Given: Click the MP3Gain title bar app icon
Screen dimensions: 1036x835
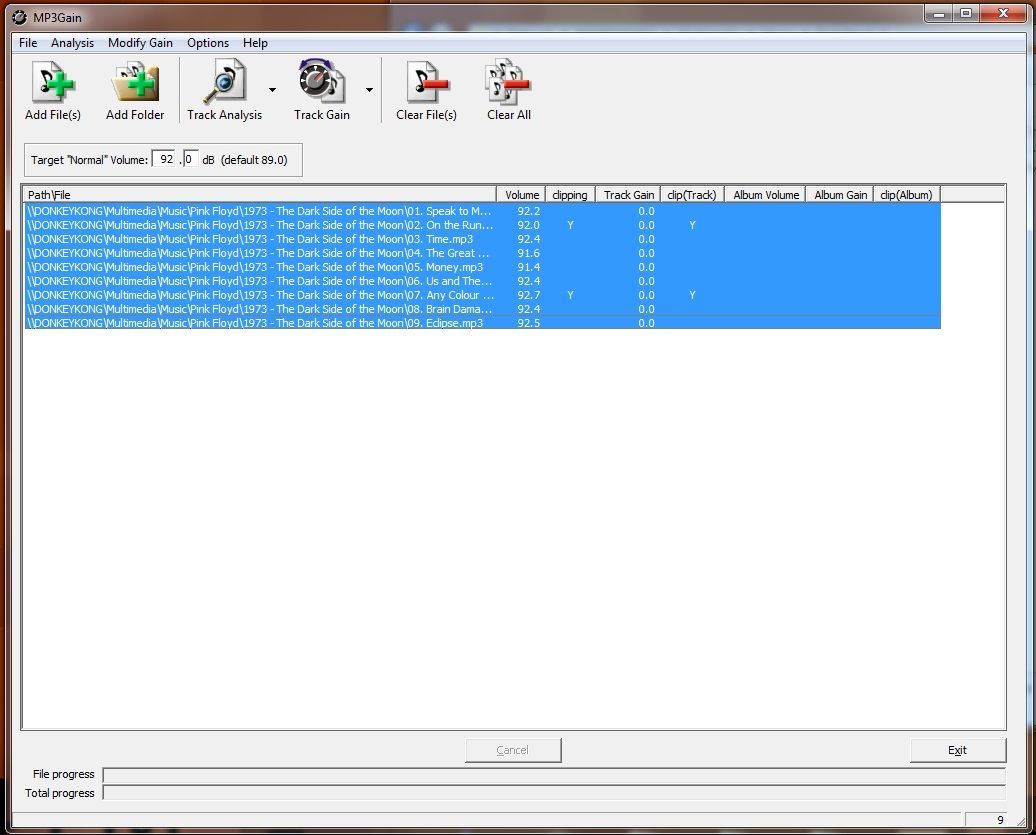Looking at the screenshot, I should tap(18, 15).
